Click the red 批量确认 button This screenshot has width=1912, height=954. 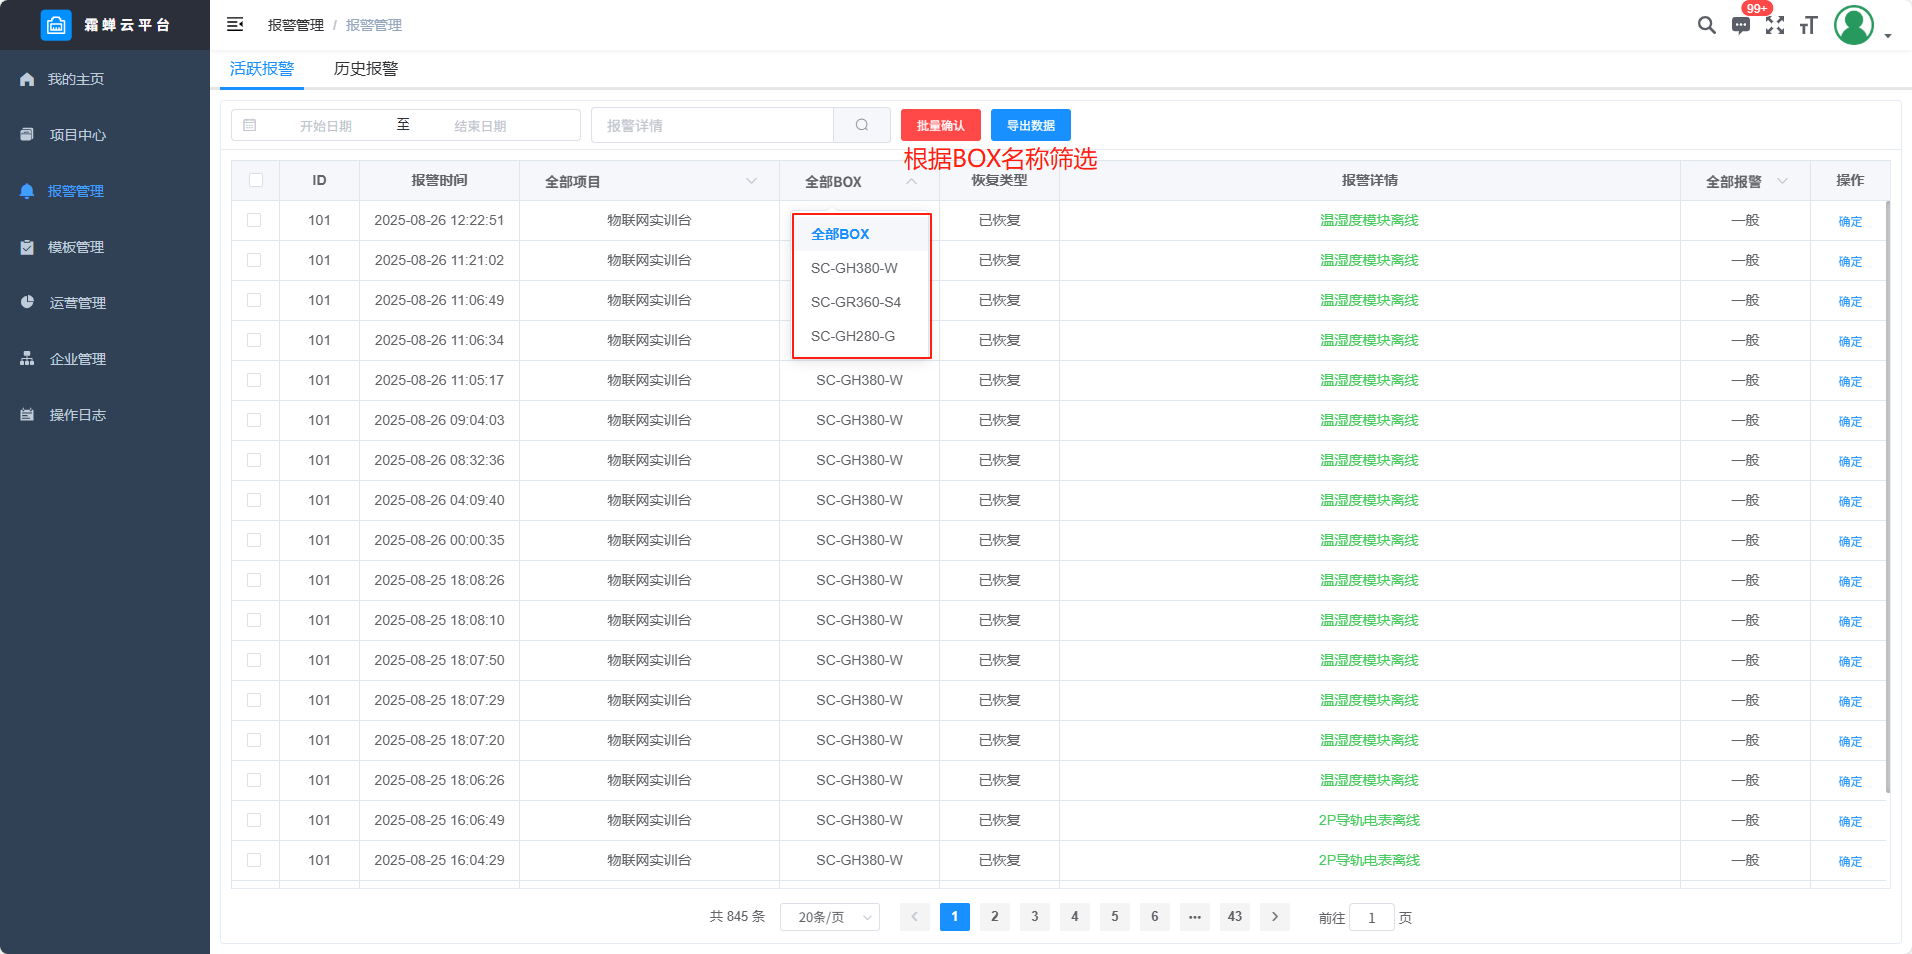[x=940, y=125]
